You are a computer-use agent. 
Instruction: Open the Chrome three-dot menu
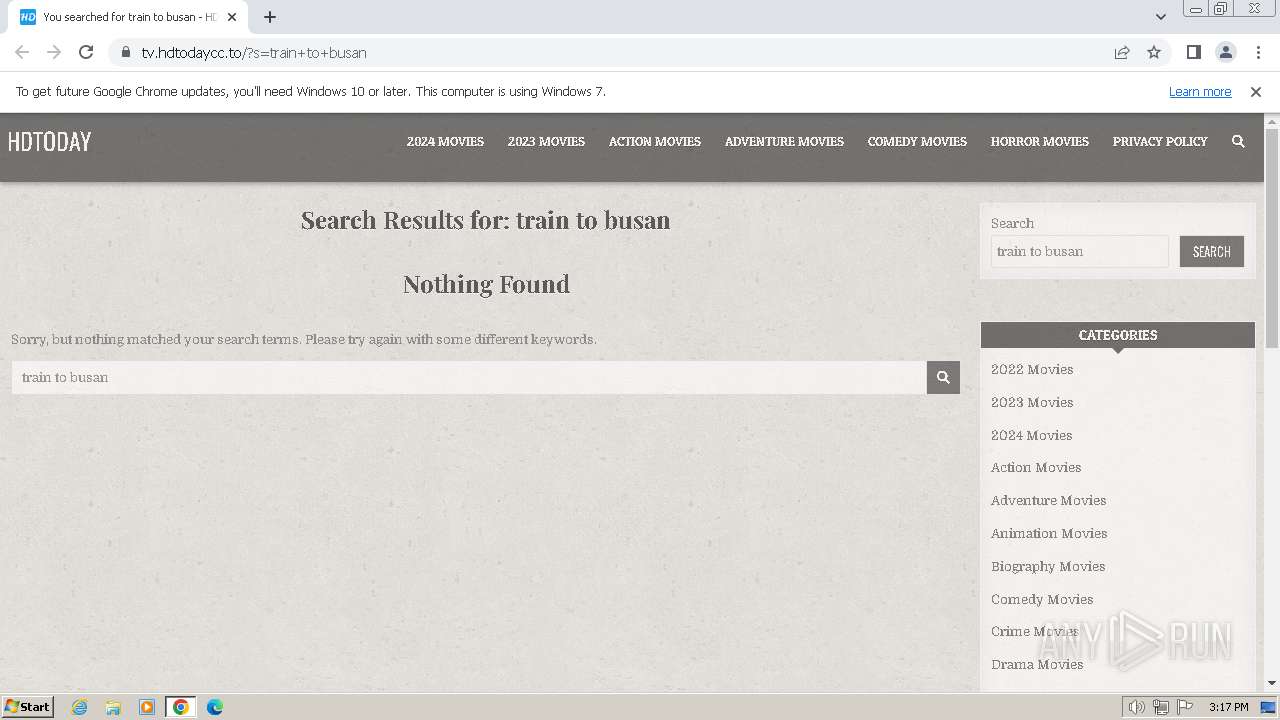pos(1258,52)
